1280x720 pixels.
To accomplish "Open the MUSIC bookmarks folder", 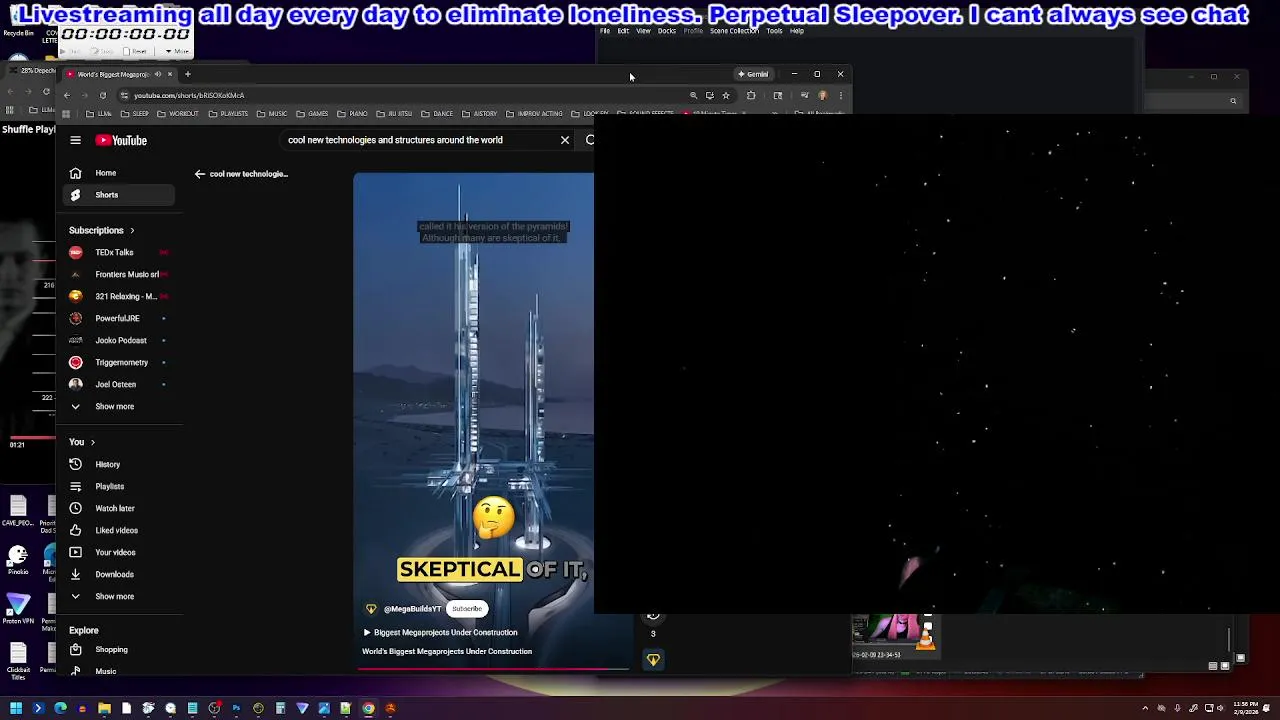I will (272, 114).
